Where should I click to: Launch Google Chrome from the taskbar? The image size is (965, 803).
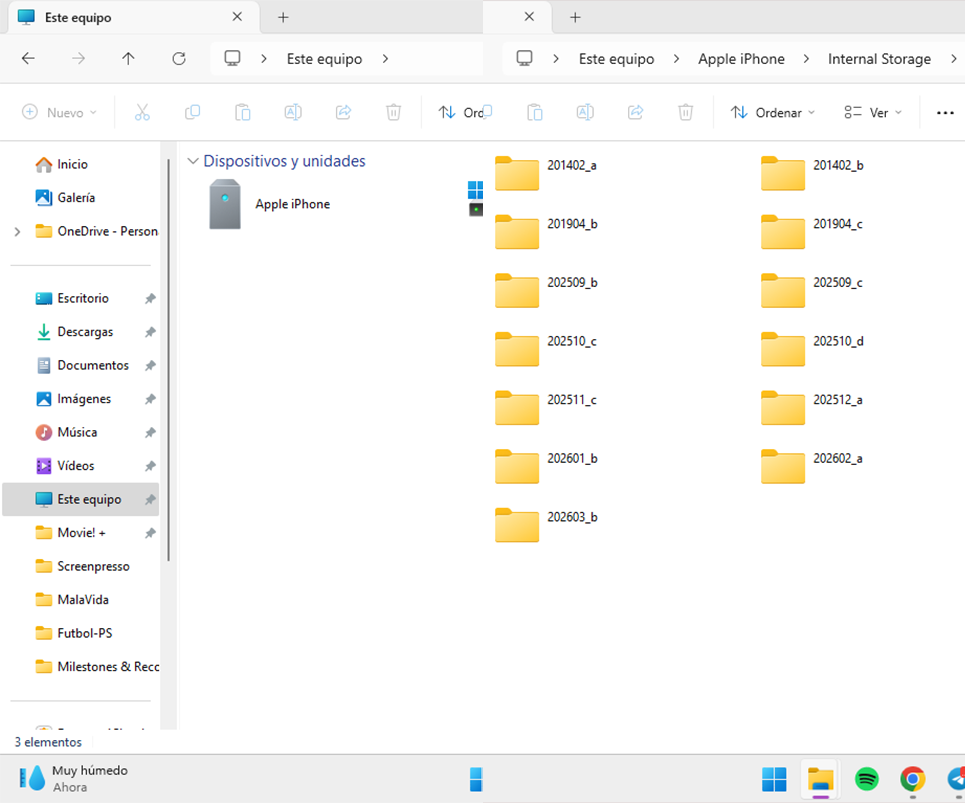(912, 779)
